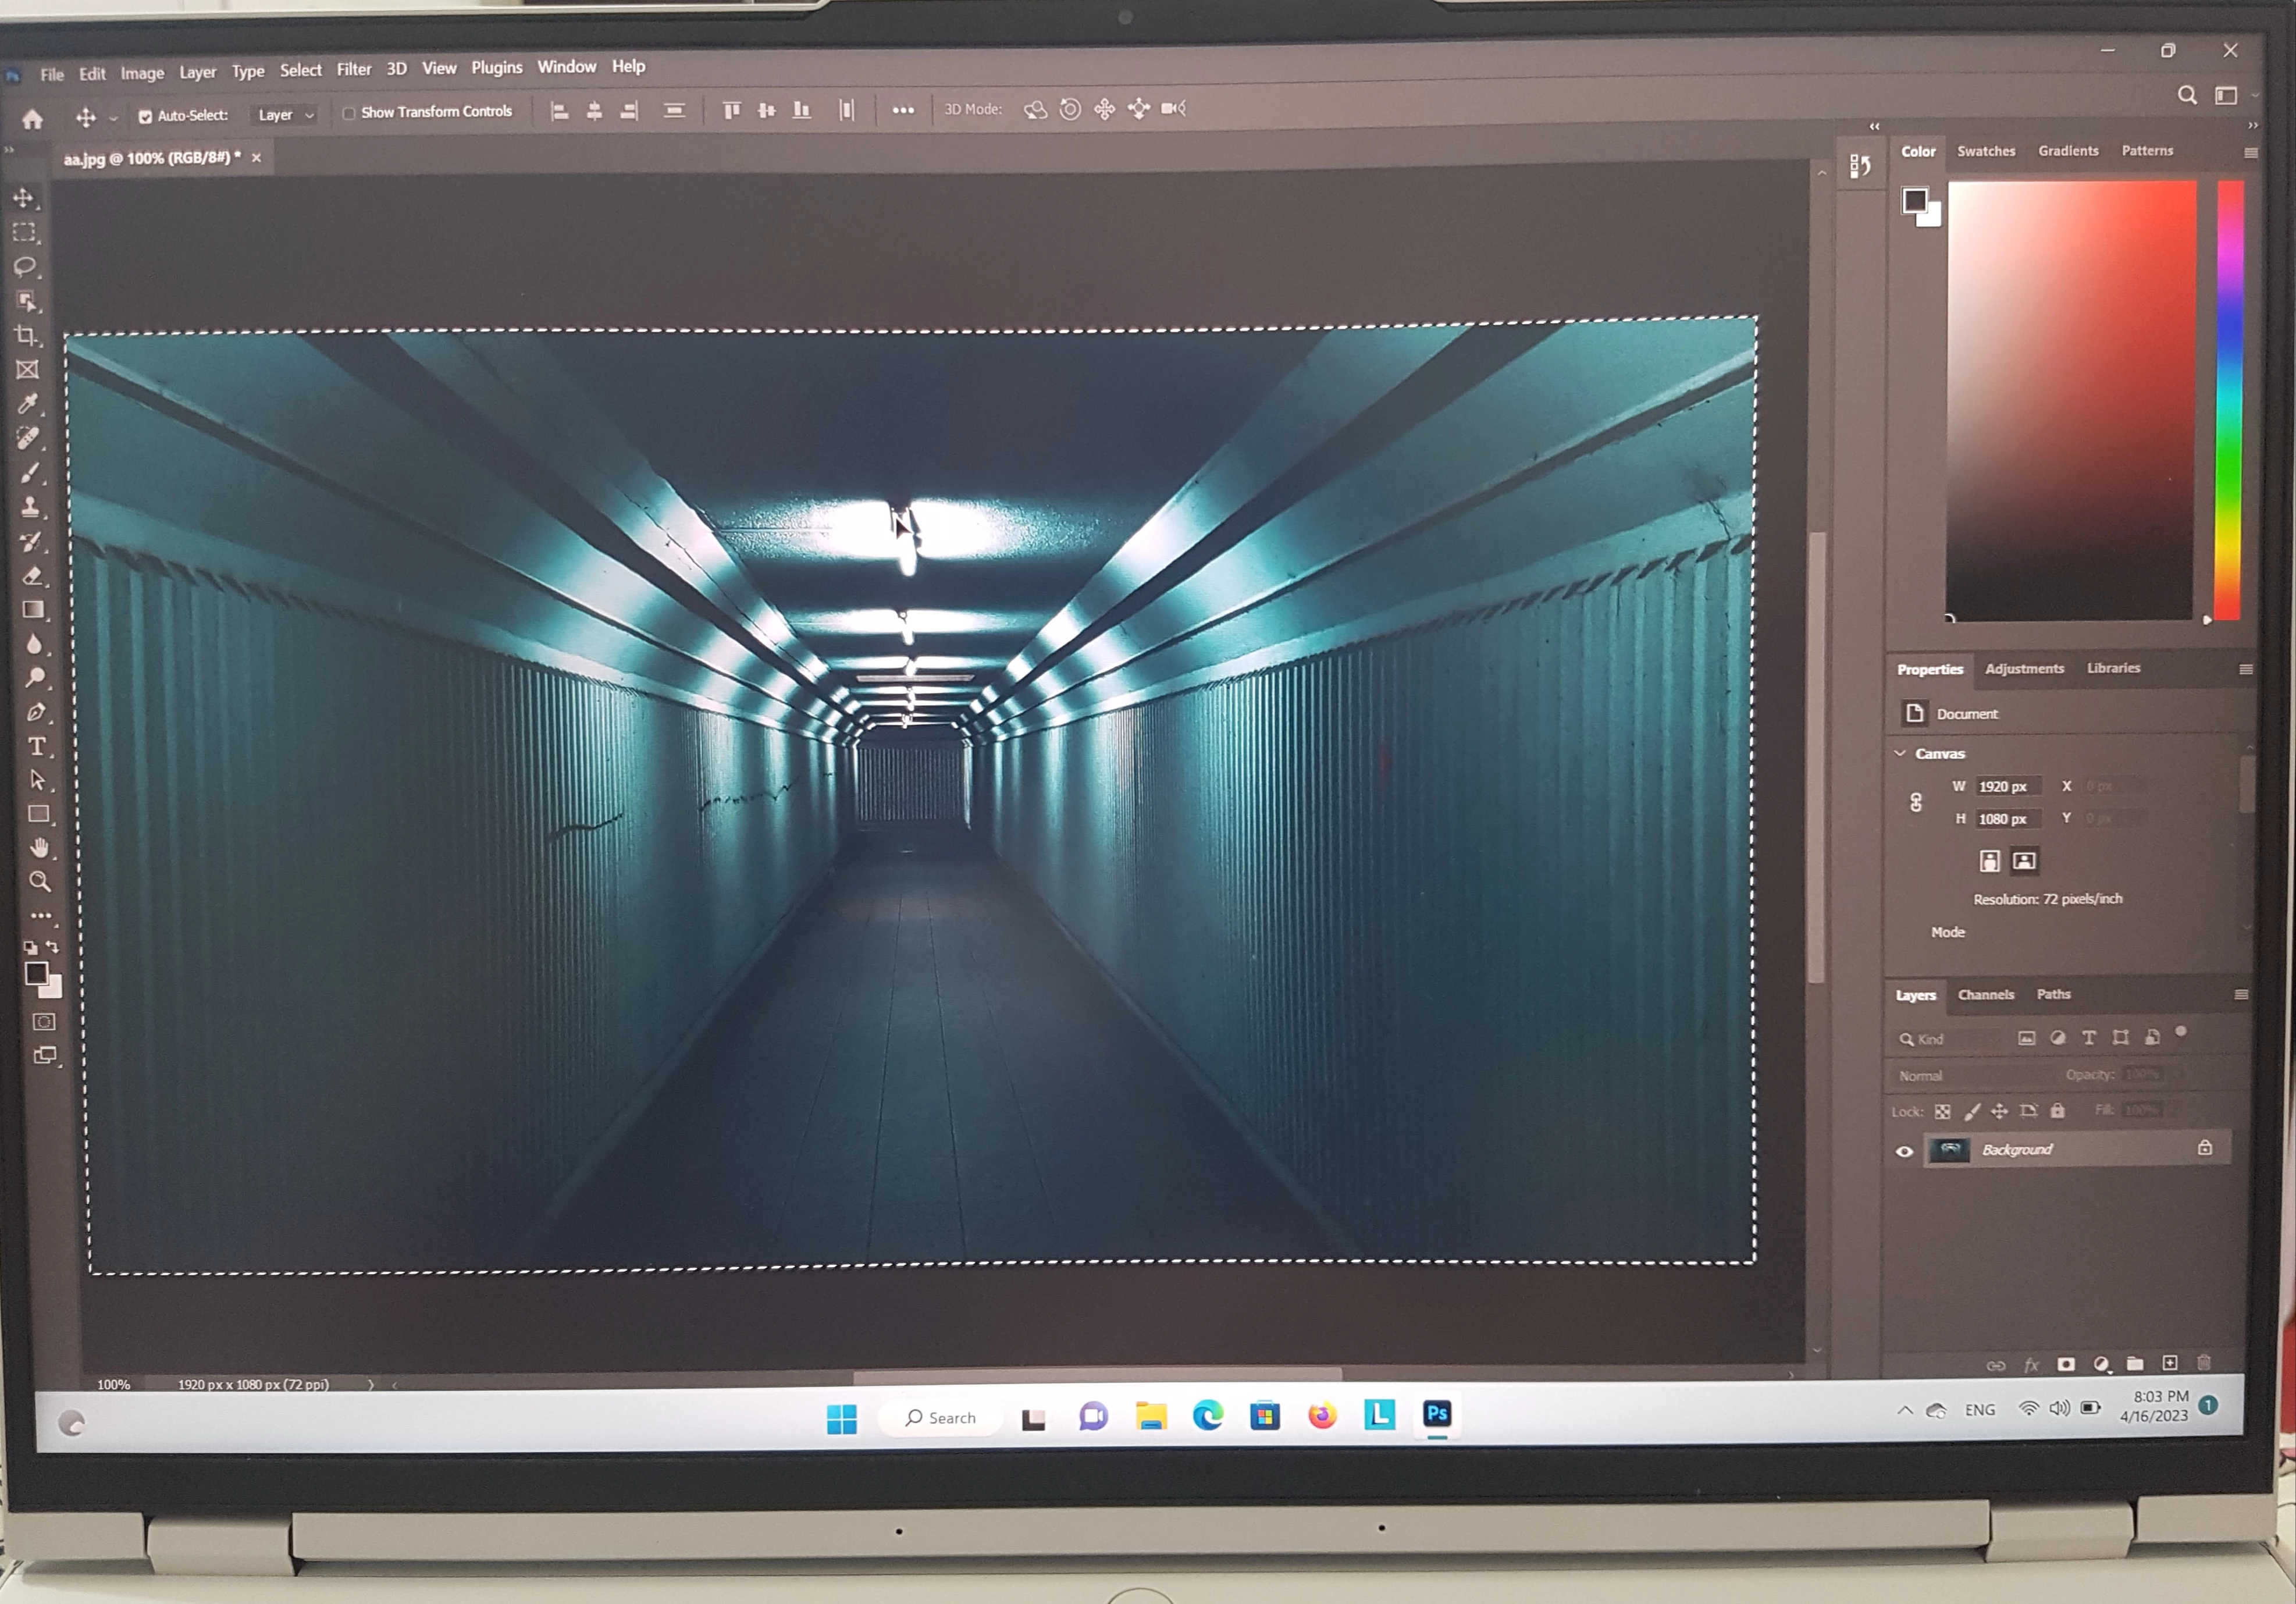The width and height of the screenshot is (2296, 1604).
Task: Select the Lasso tool
Action: click(25, 266)
